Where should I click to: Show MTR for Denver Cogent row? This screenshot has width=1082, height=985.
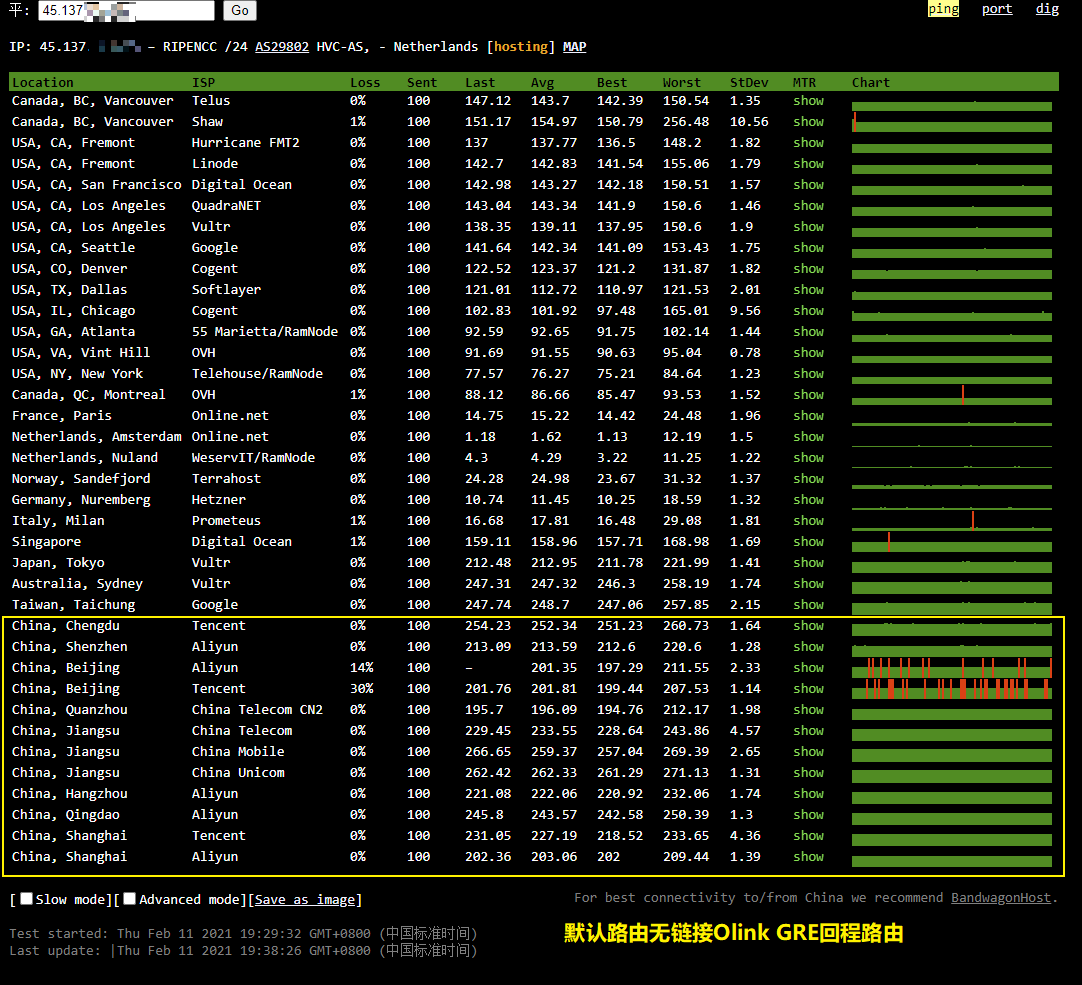click(808, 269)
